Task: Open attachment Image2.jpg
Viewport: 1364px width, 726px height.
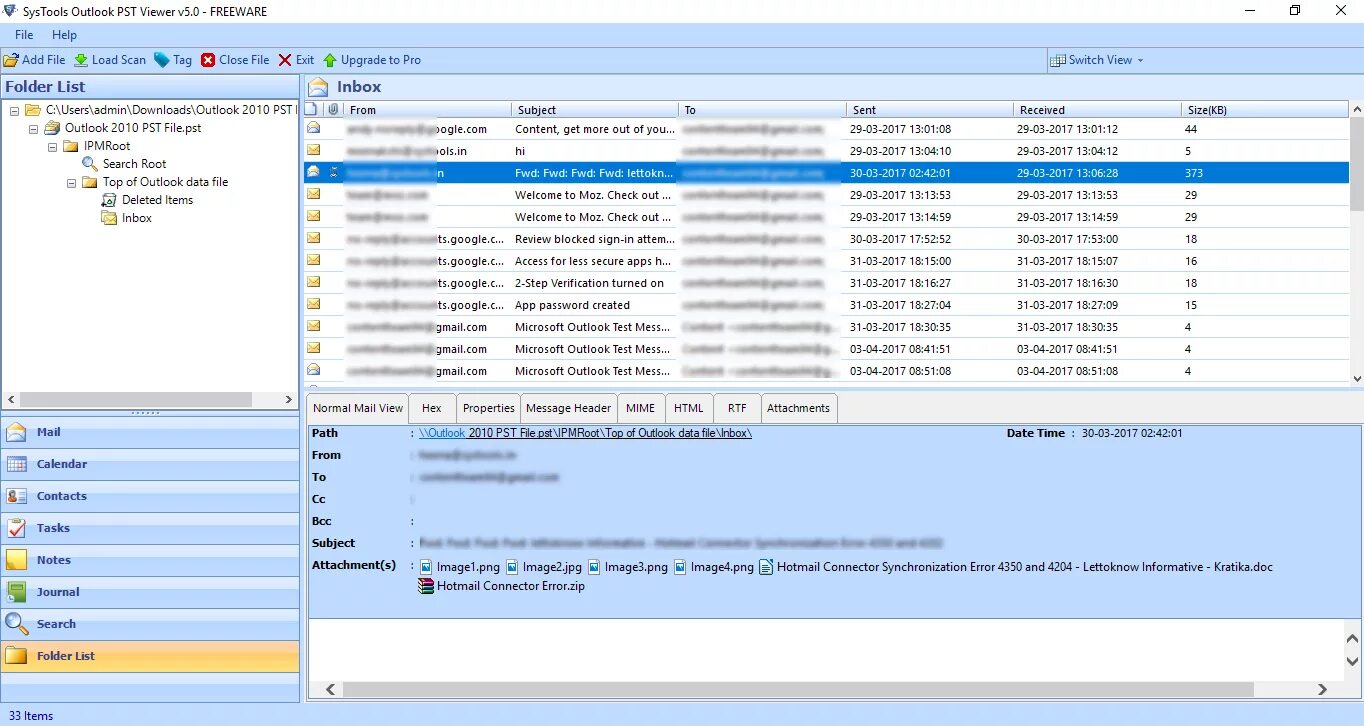Action: 543,567
